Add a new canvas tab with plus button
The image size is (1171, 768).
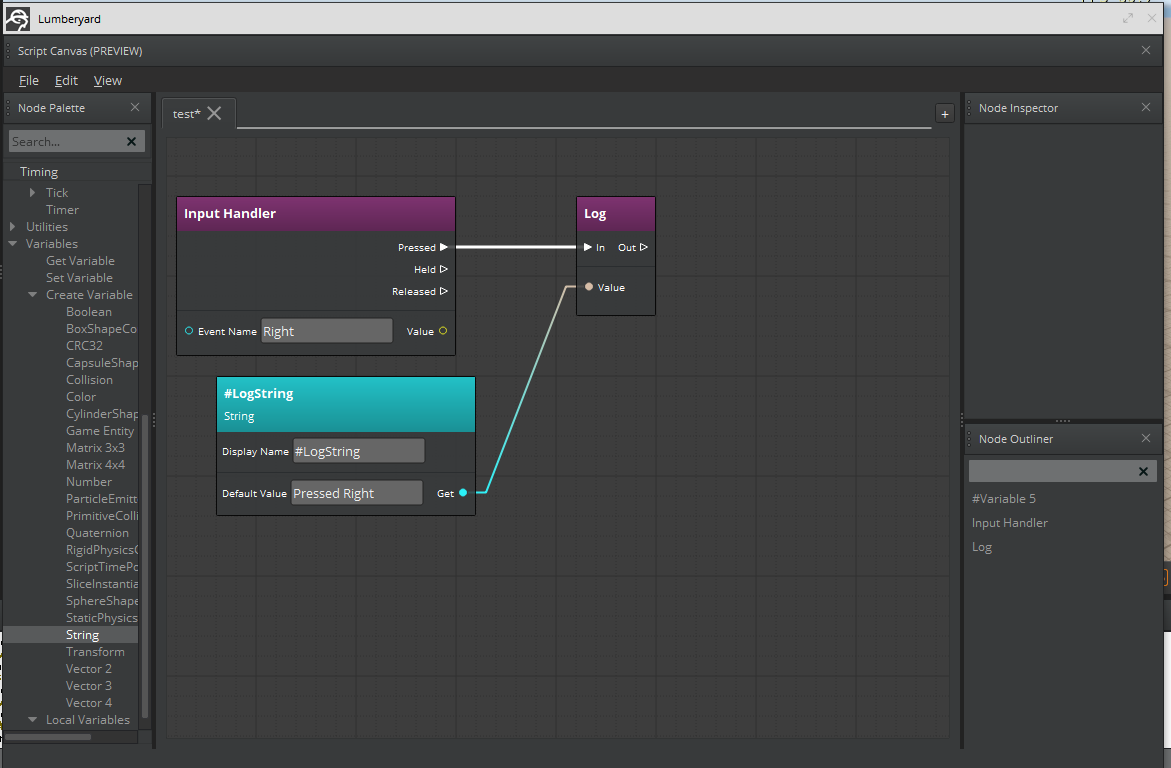(x=945, y=114)
